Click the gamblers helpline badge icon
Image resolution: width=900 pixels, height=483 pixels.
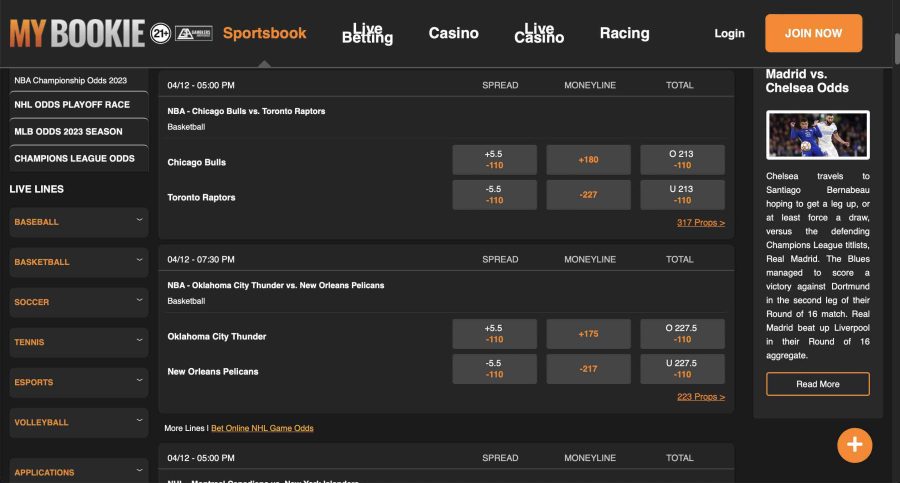tap(193, 33)
